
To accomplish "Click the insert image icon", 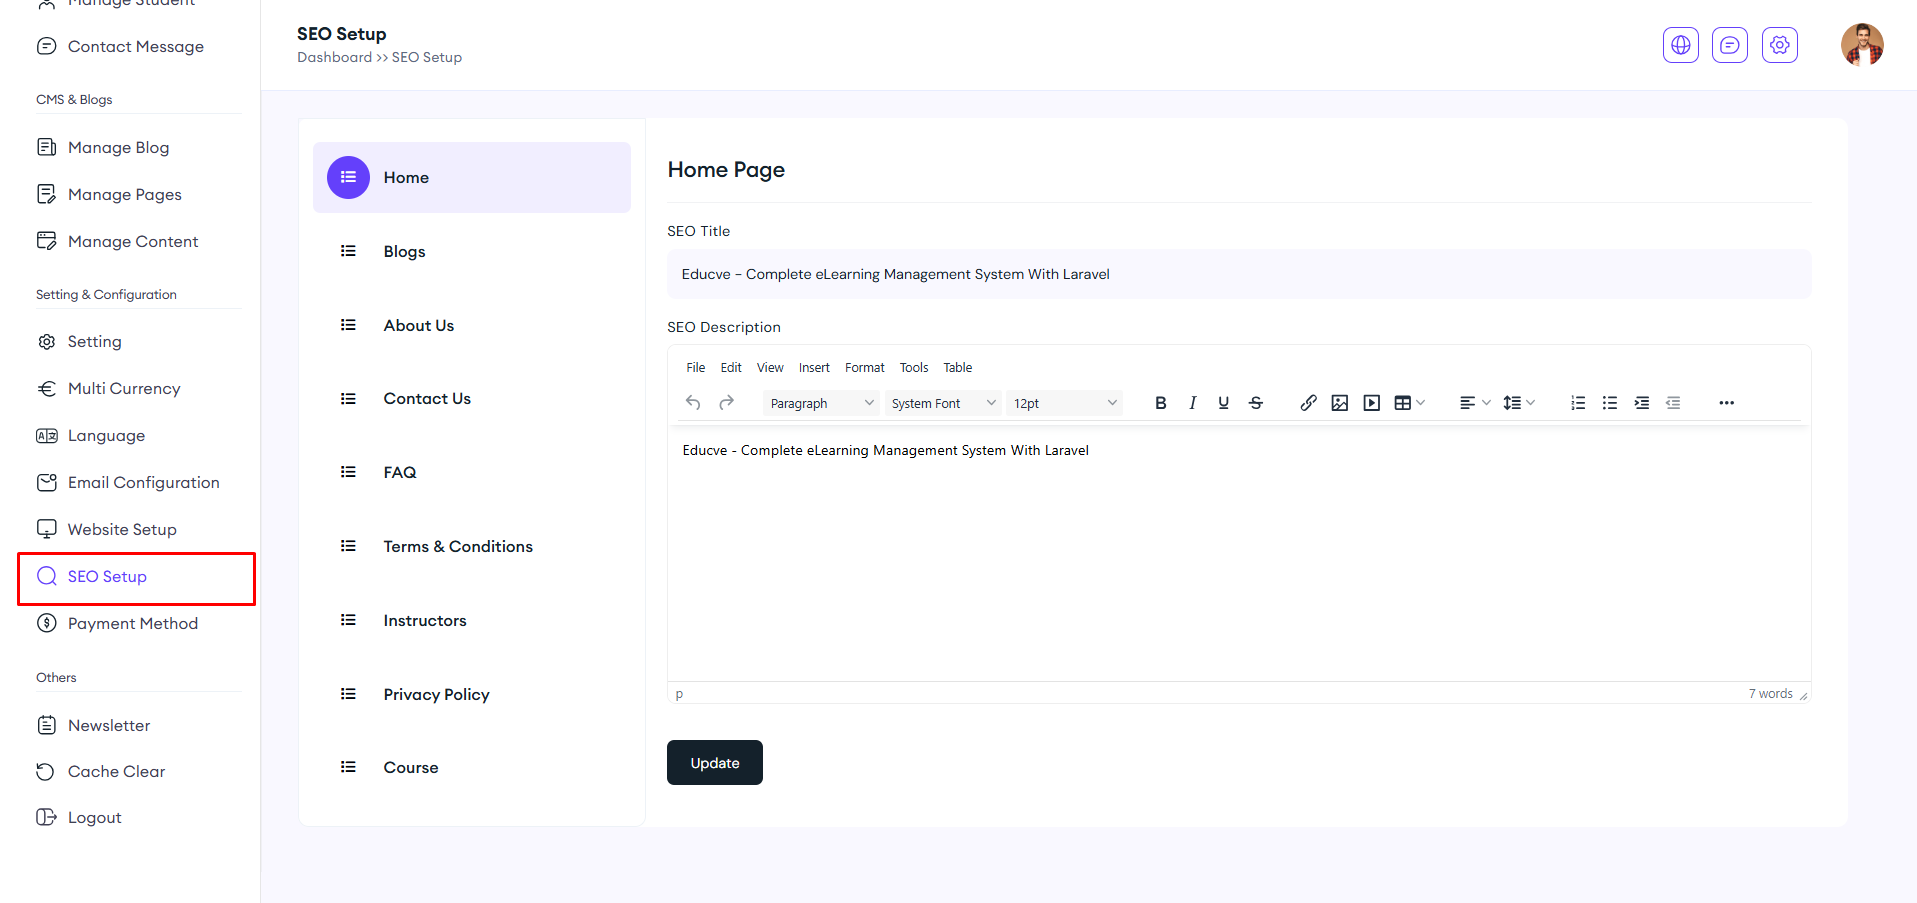I will pos(1340,403).
